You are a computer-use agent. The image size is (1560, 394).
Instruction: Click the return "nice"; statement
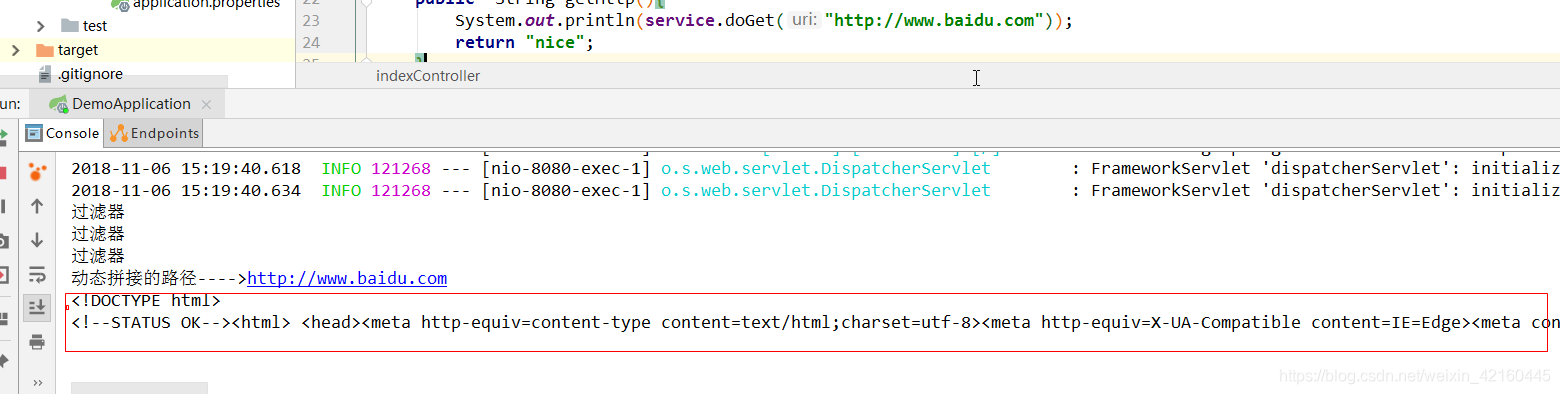tap(524, 42)
